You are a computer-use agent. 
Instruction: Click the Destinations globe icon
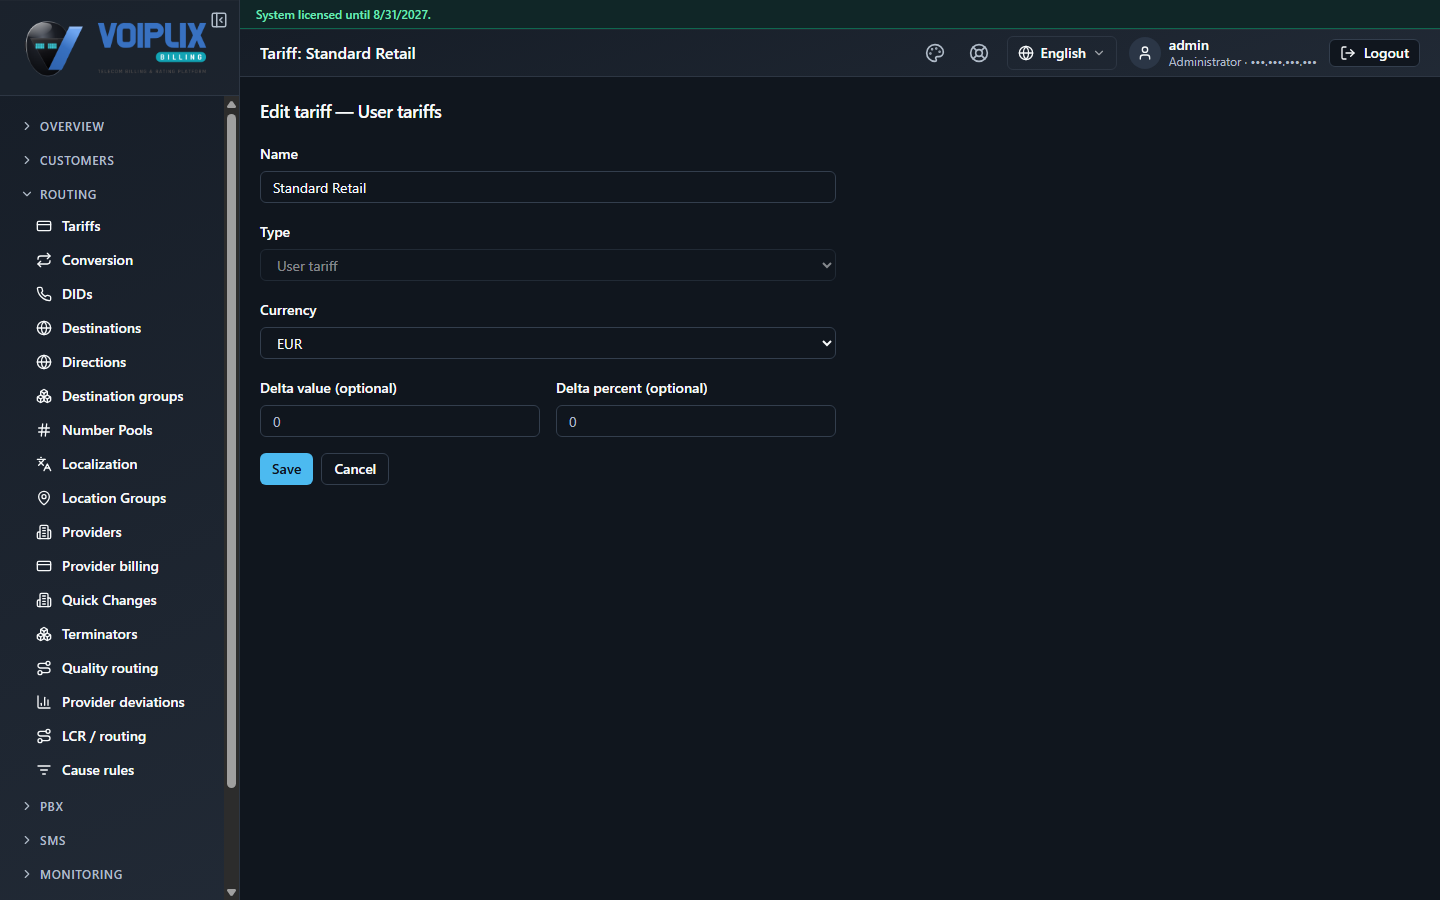point(44,328)
